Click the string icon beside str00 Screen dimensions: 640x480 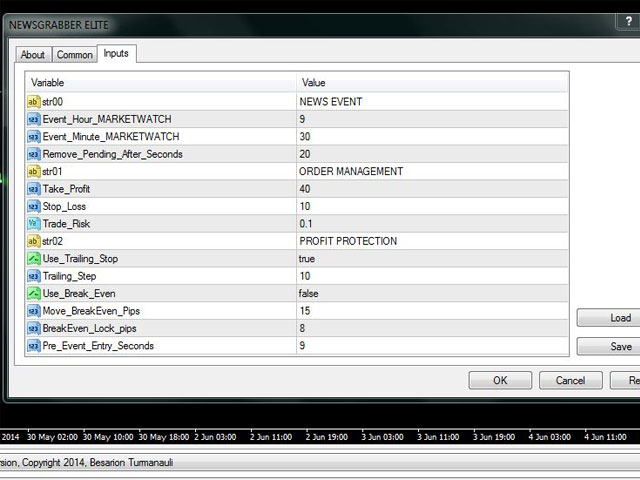click(x=33, y=102)
